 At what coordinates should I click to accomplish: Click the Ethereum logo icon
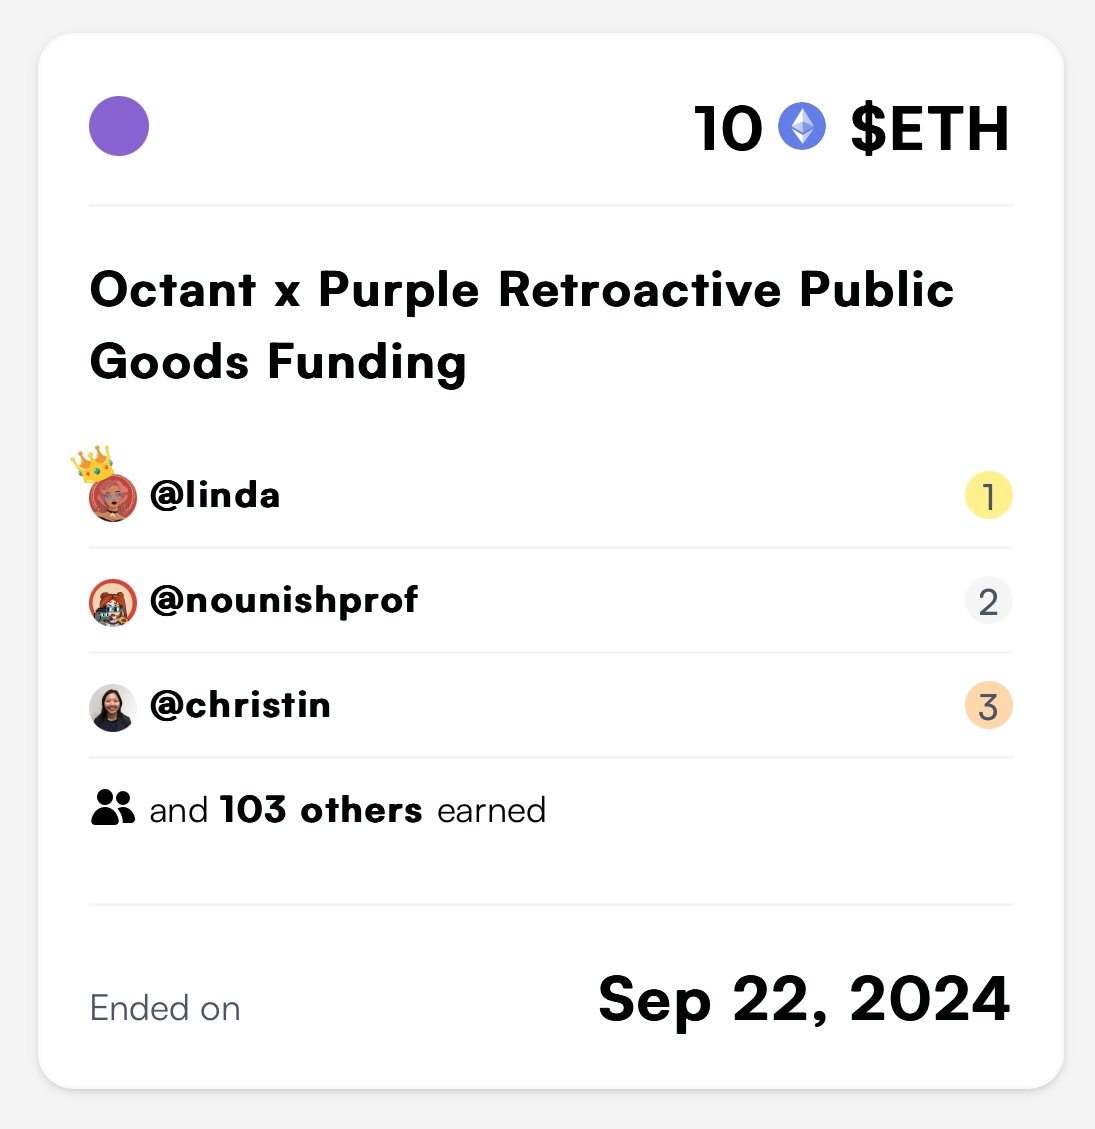click(802, 127)
